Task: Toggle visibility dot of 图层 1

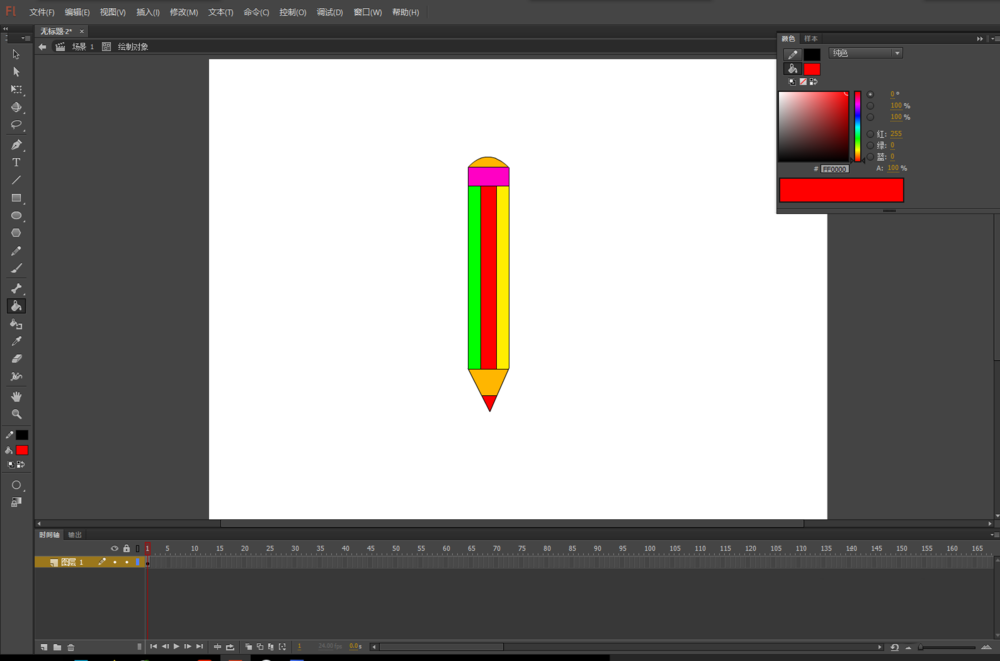Action: pyautogui.click(x=114, y=562)
